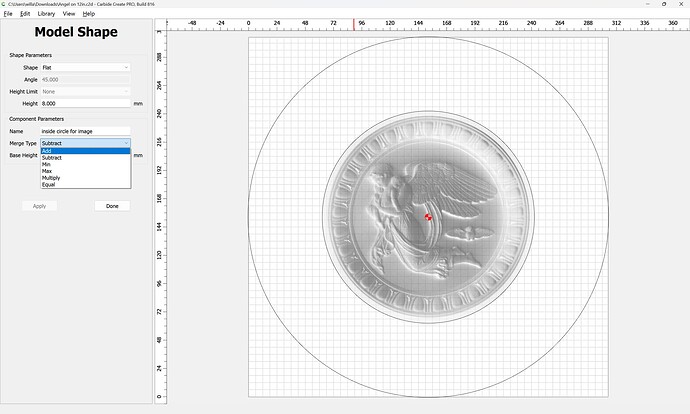
Task: Minimize the Carbide Create window
Action: (x=648, y=4)
